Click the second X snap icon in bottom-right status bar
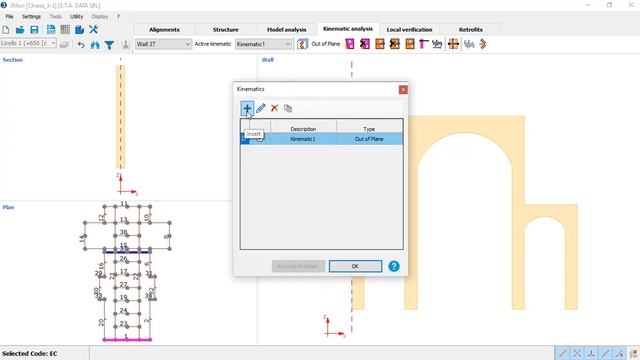 point(577,353)
